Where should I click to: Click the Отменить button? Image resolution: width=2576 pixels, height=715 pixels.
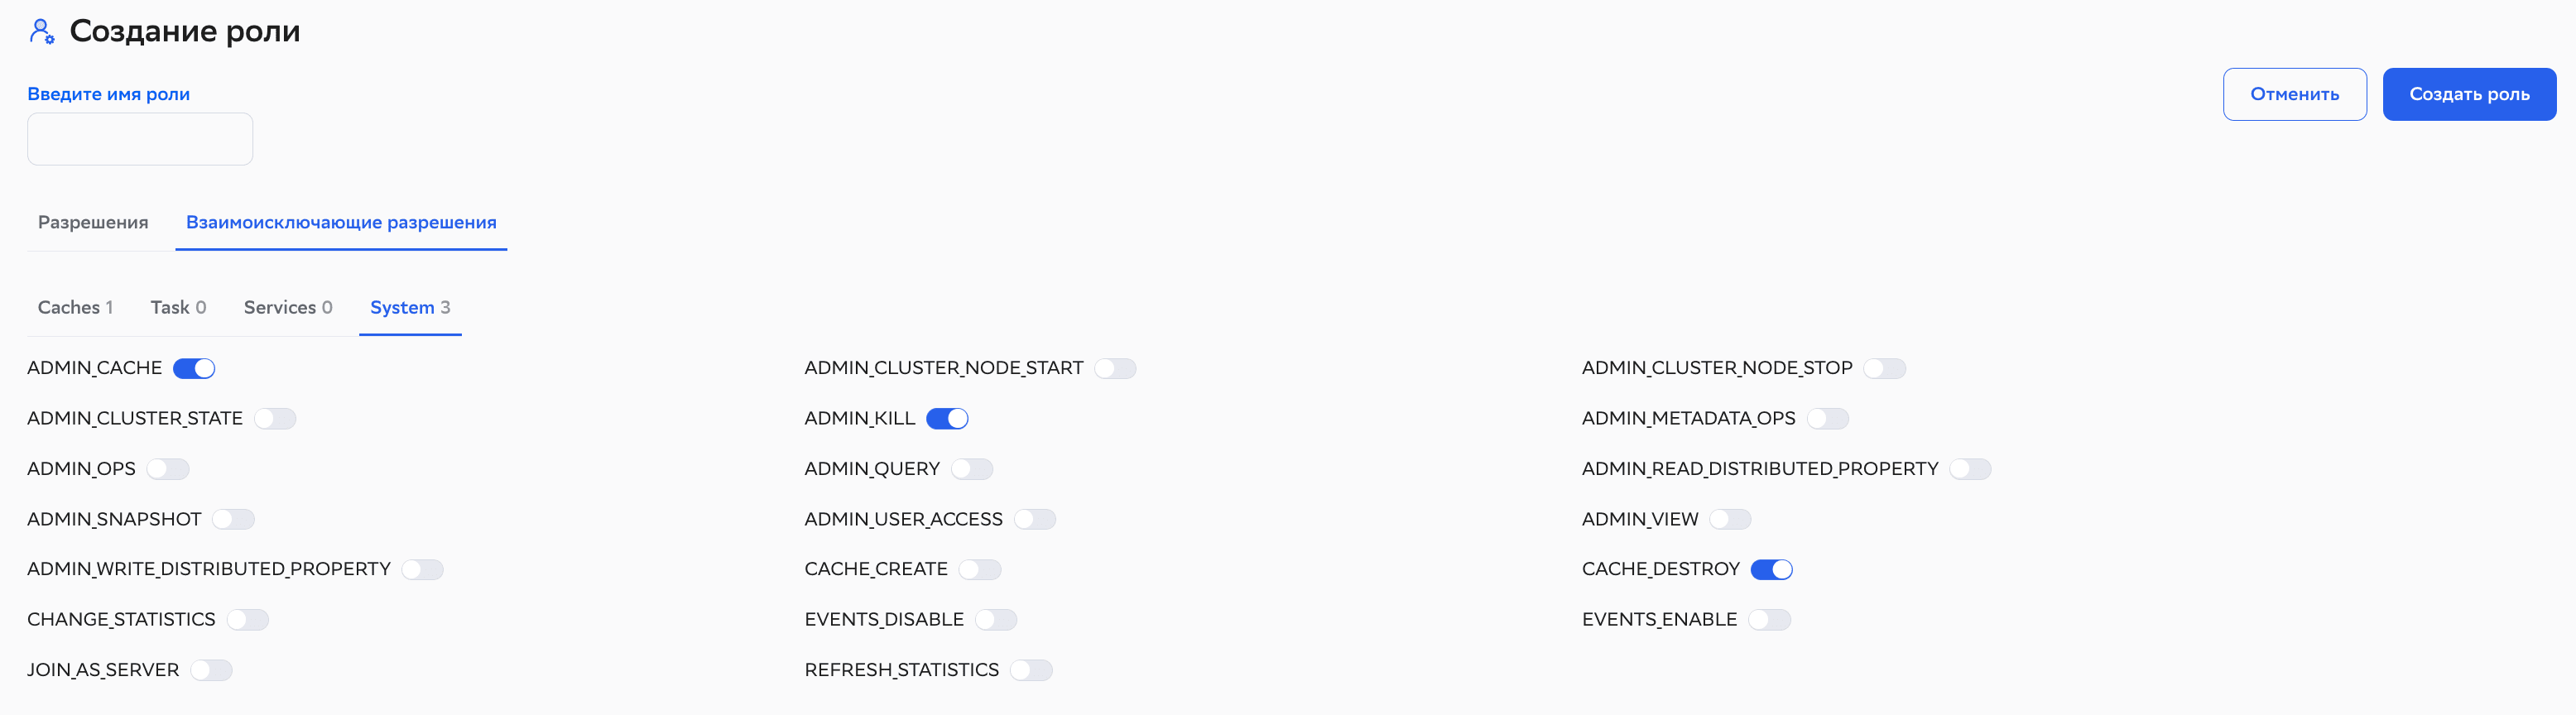(x=2294, y=94)
